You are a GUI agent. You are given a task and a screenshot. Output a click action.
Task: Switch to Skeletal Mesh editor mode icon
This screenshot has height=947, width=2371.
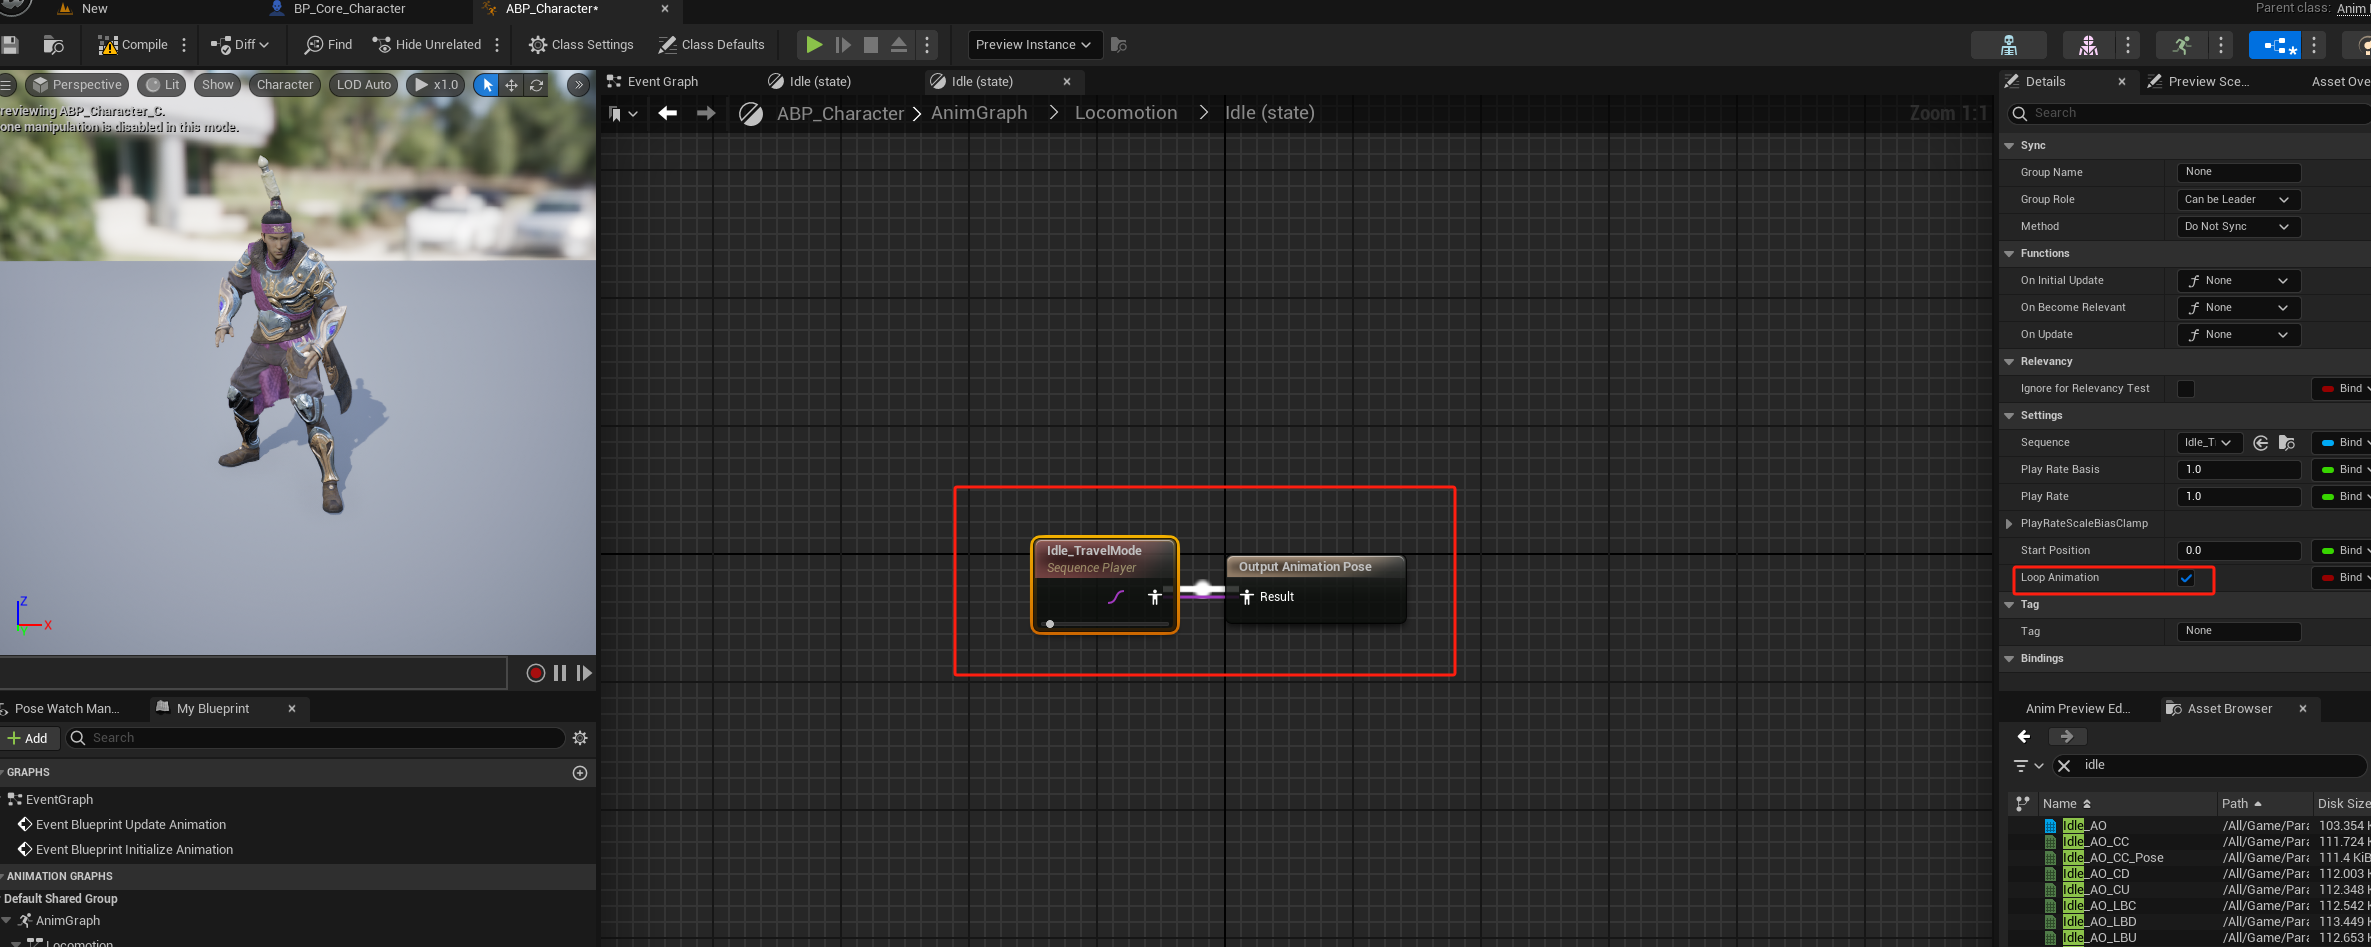tap(2089, 45)
